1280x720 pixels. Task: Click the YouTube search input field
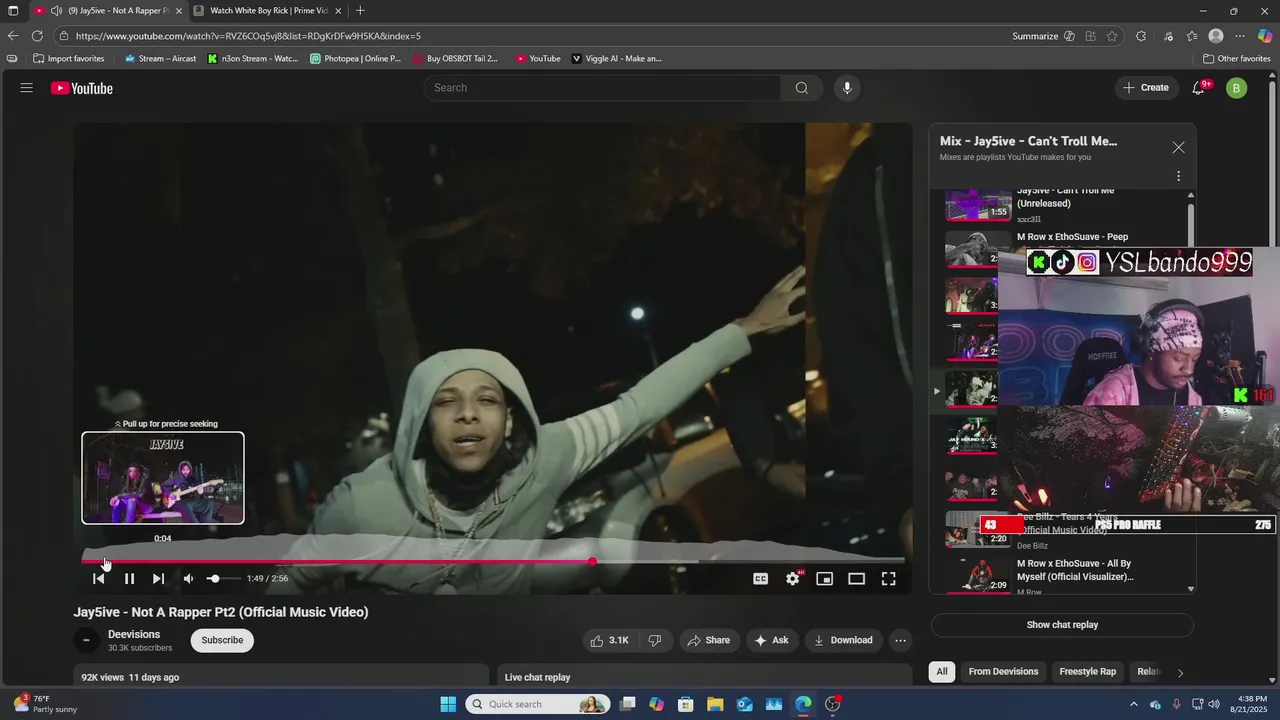point(602,88)
